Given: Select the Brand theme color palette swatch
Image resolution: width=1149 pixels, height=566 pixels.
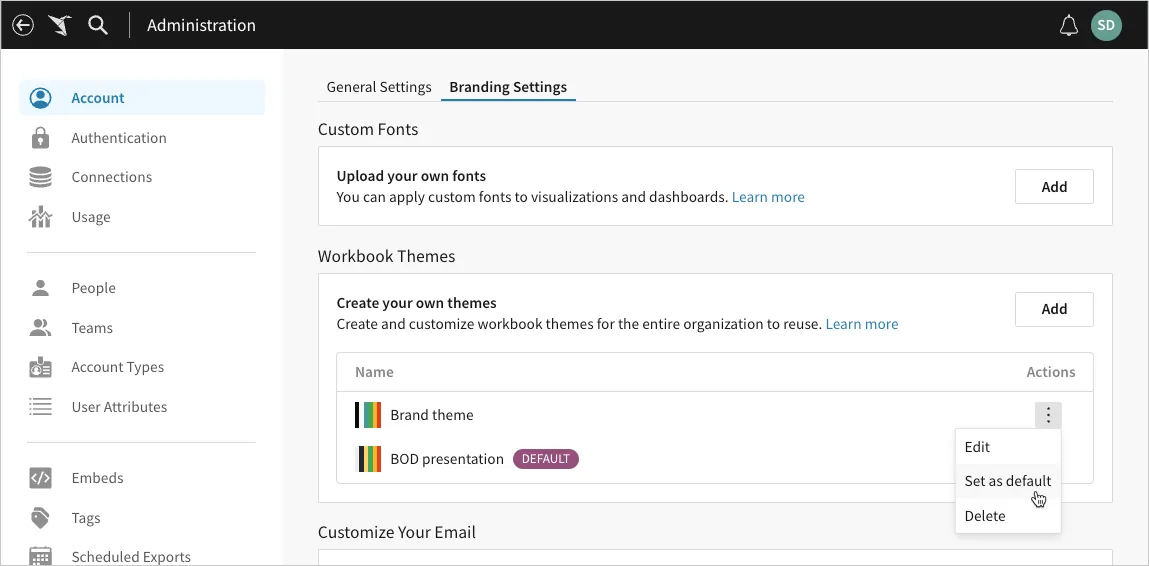Looking at the screenshot, I should (x=368, y=415).
